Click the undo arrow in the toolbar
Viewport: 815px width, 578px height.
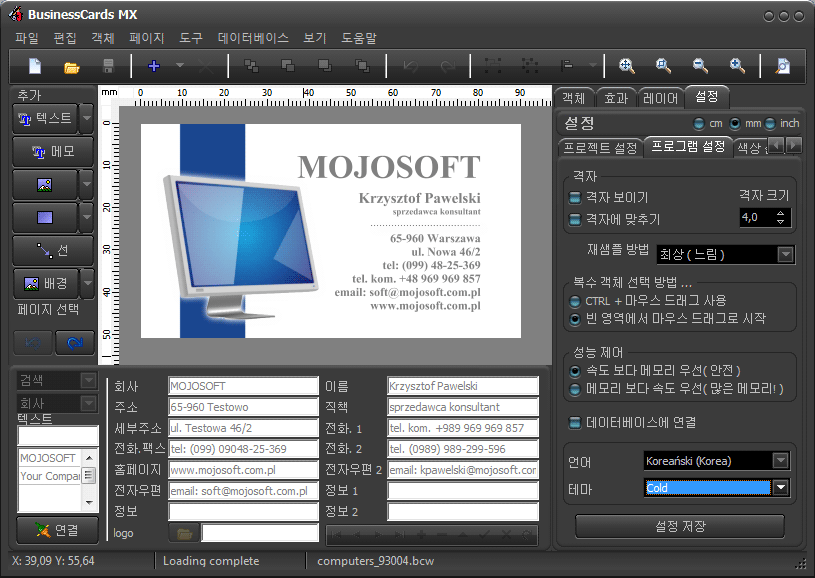(411, 66)
